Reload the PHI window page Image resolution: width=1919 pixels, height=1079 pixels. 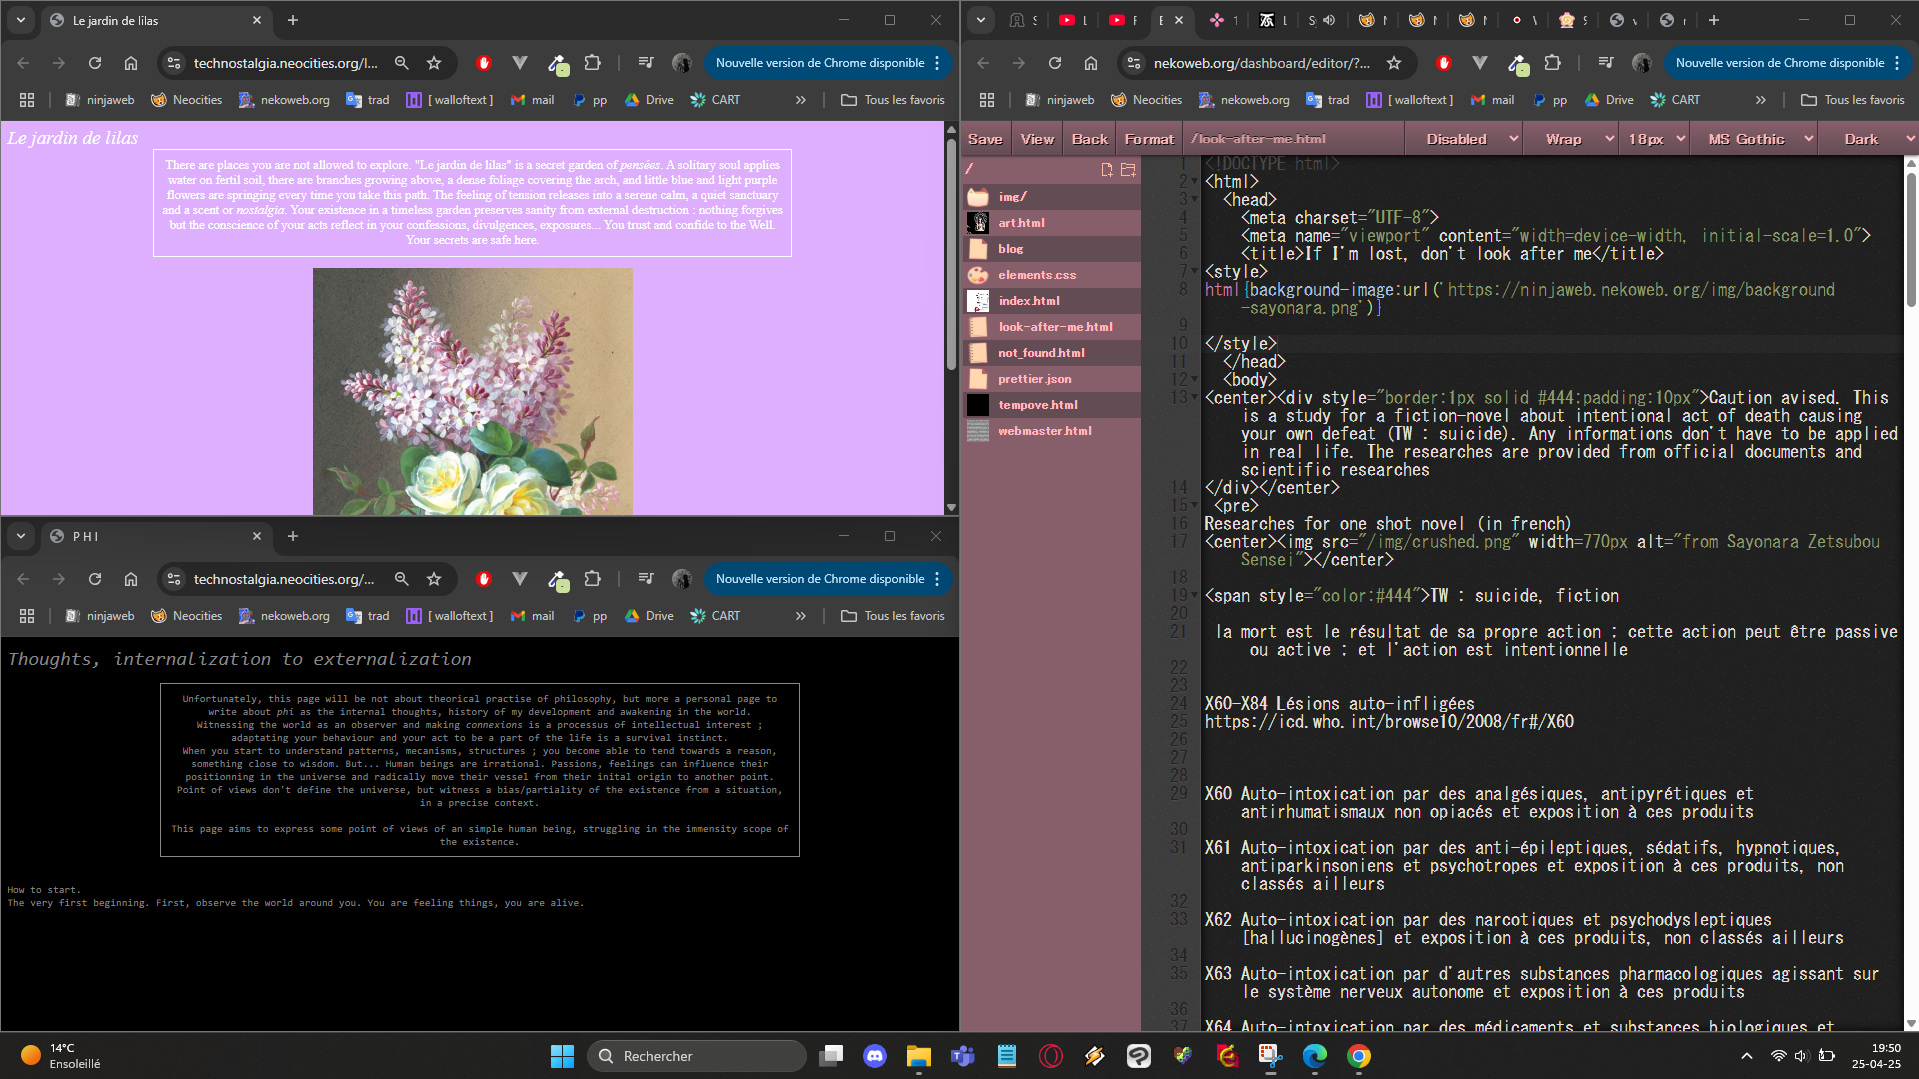(95, 579)
